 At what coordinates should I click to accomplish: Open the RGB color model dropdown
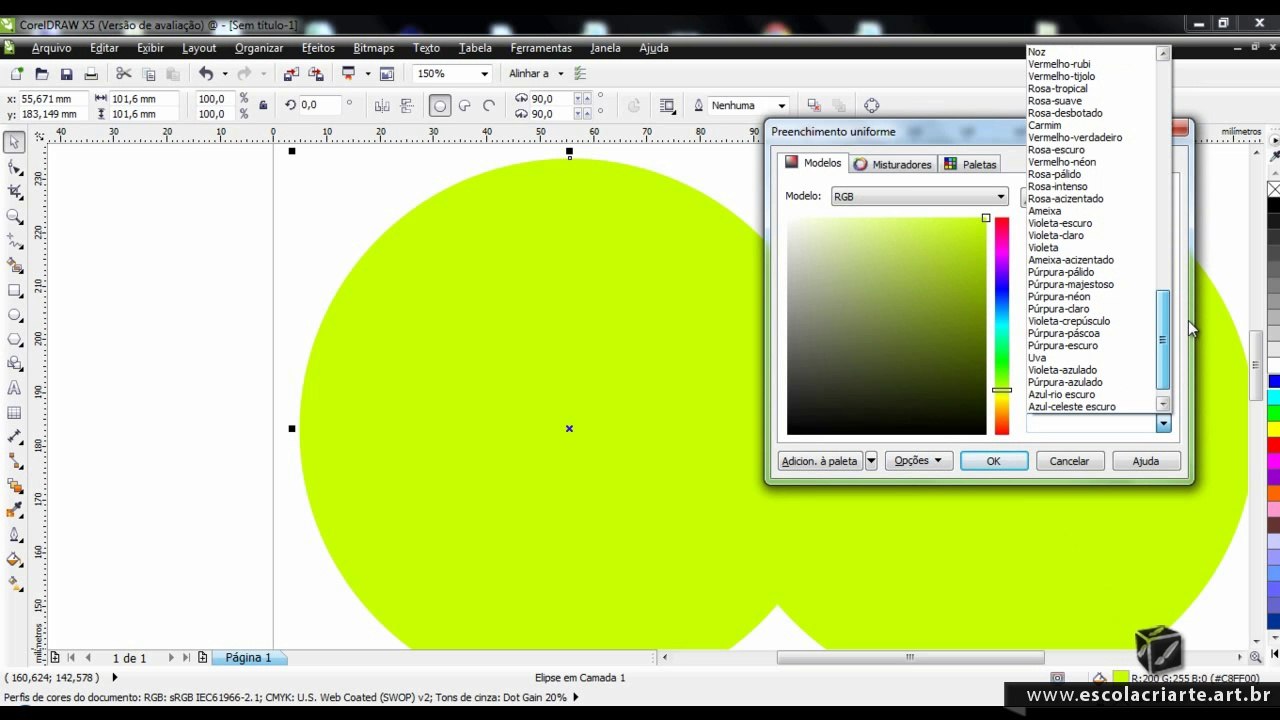[919, 197]
